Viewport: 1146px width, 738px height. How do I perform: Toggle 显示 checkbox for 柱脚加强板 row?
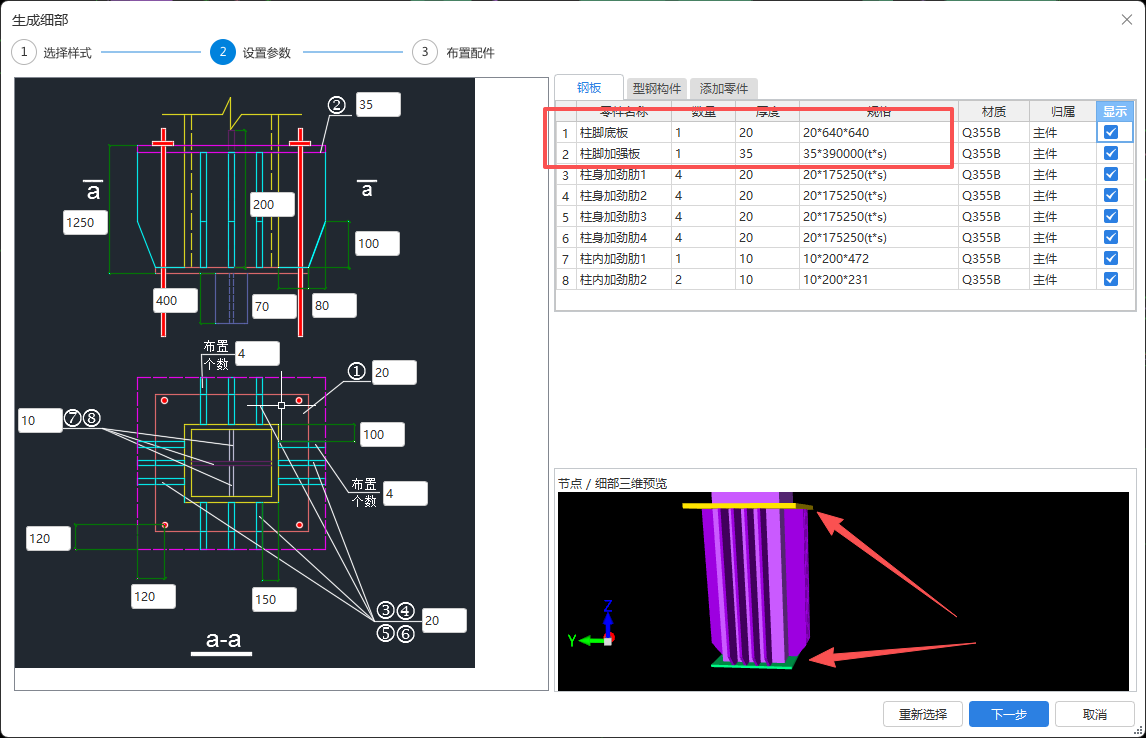pyautogui.click(x=1111, y=154)
